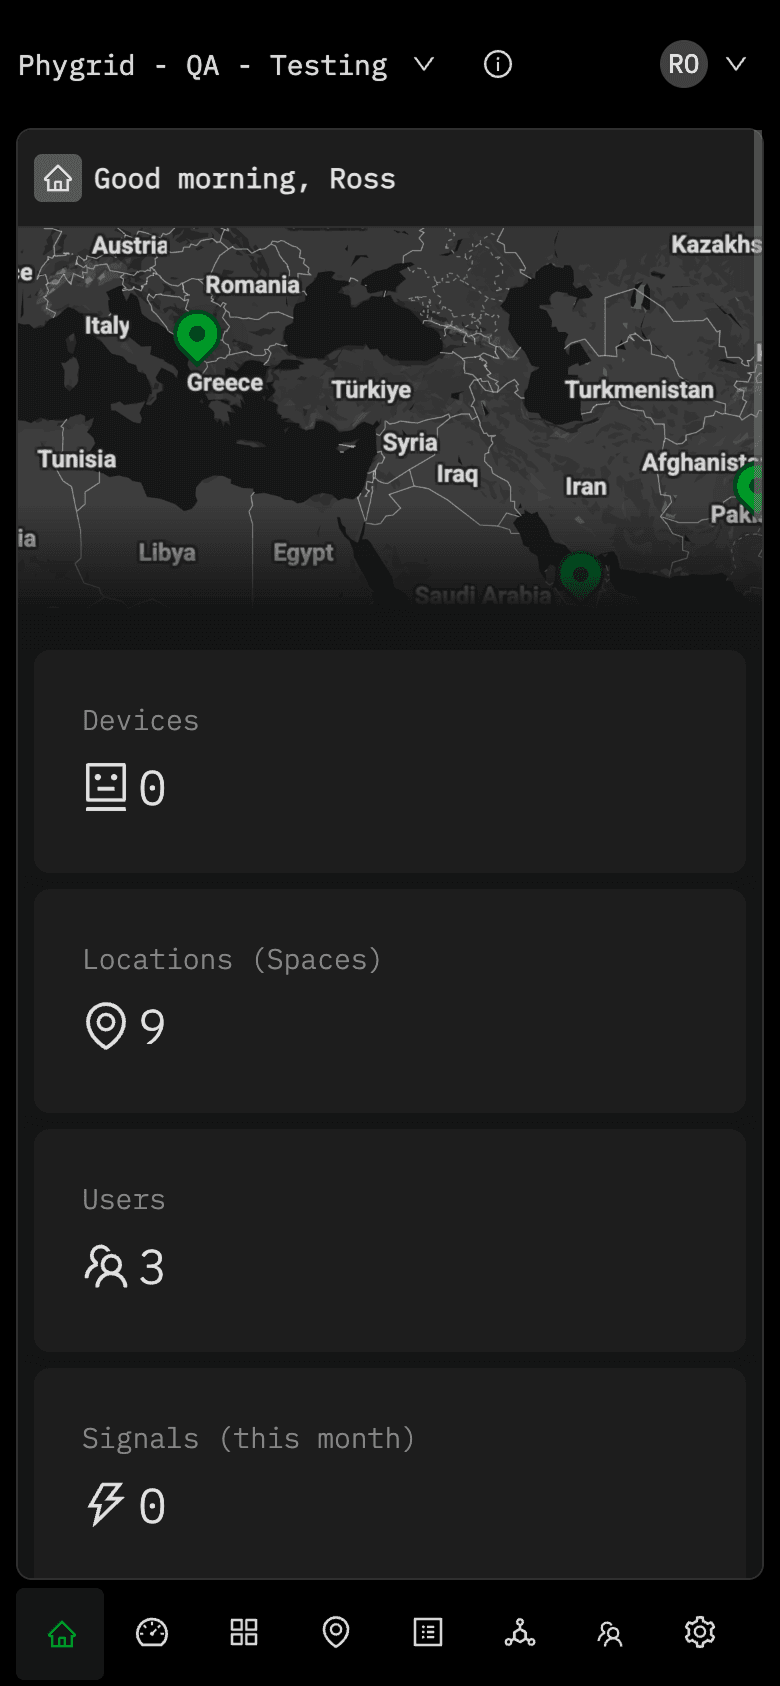The height and width of the screenshot is (1686, 780).
Task: Select the Locations pin icon
Action: pyautogui.click(x=335, y=1633)
